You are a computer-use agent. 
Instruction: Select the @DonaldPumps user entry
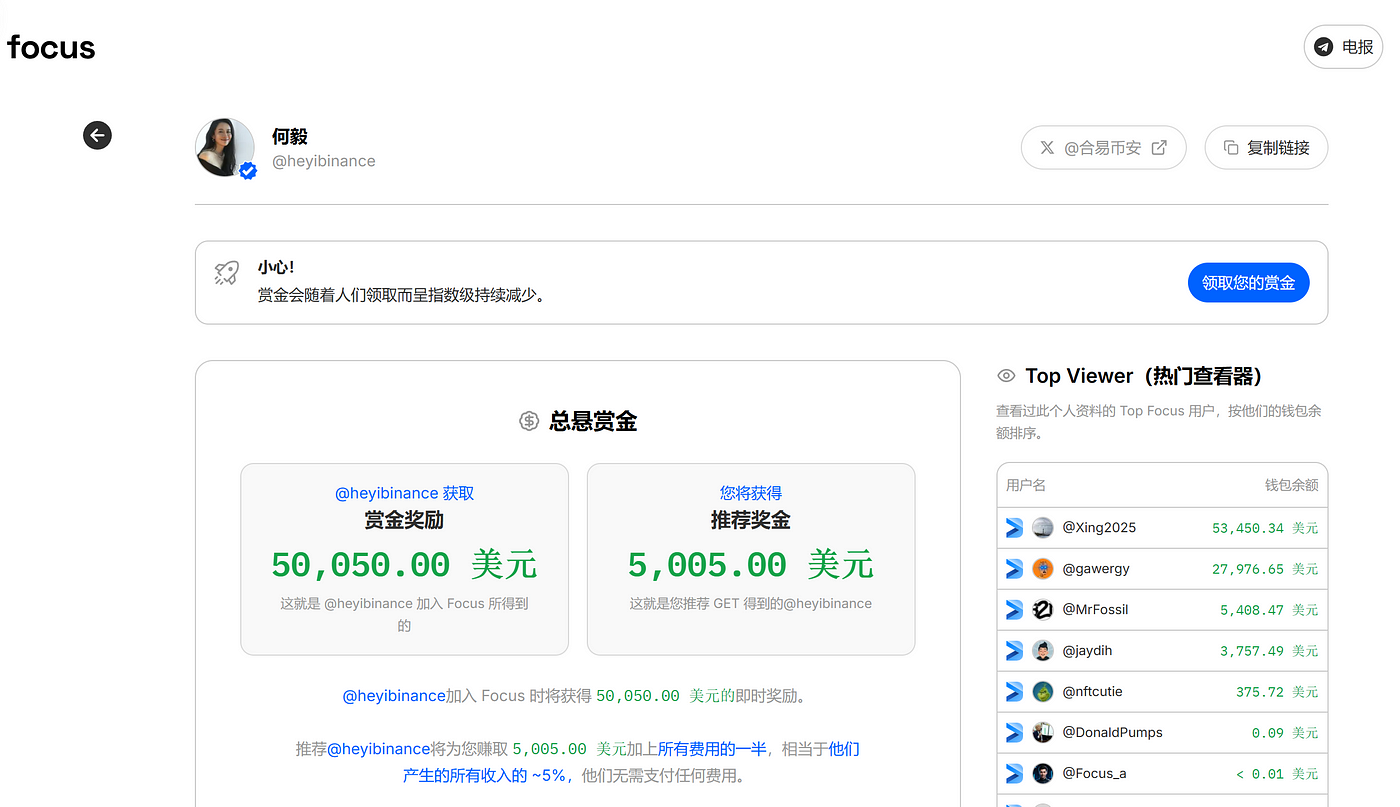click(1111, 733)
